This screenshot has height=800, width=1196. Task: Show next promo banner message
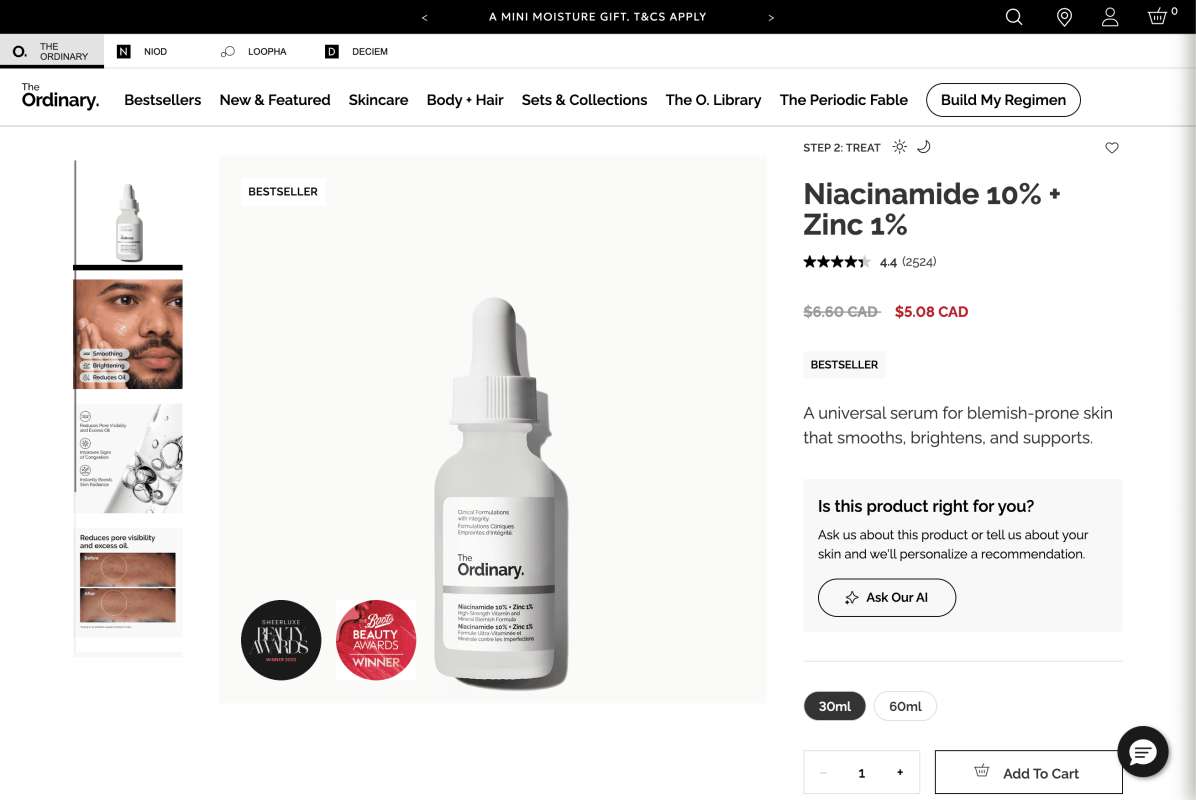point(771,17)
